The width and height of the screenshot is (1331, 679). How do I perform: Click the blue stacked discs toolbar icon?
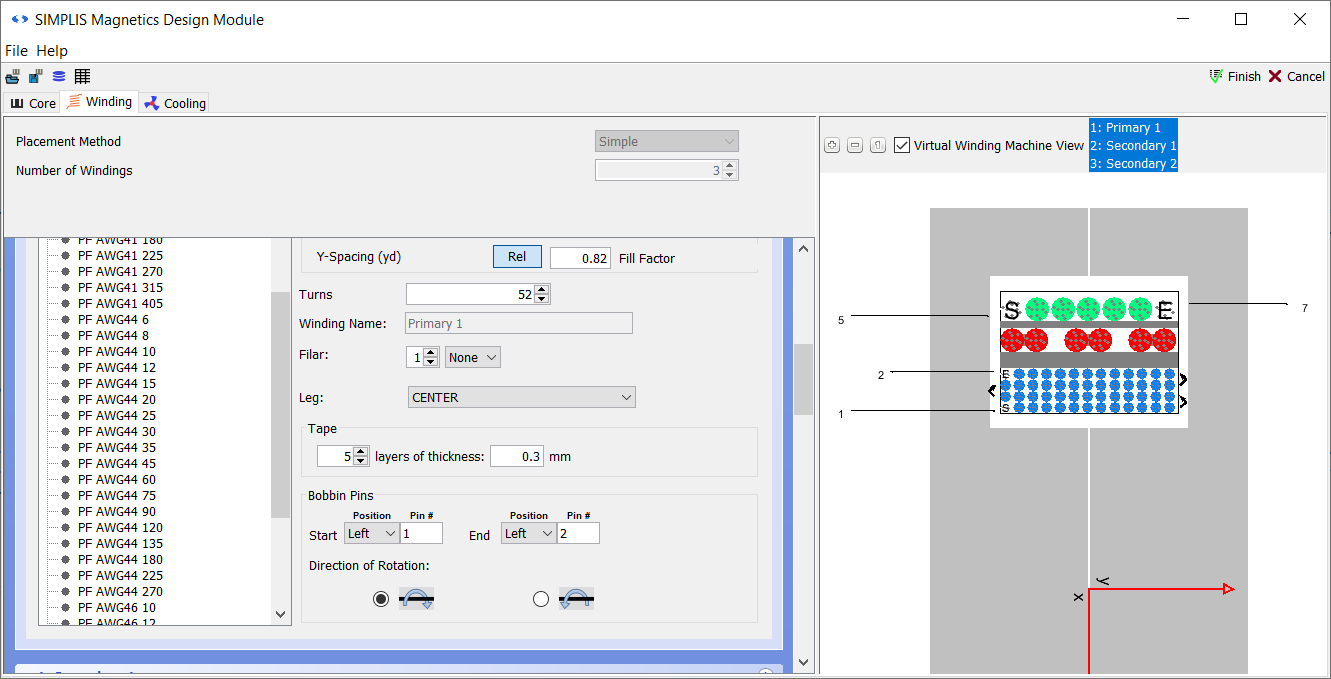click(59, 77)
